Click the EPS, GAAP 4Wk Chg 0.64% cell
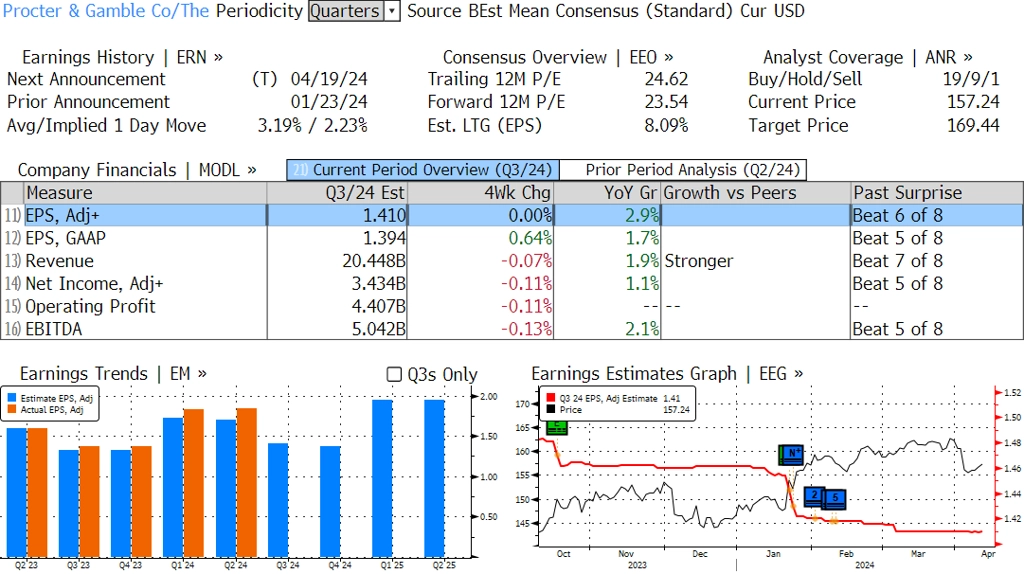The width and height of the screenshot is (1024, 574). click(480, 238)
